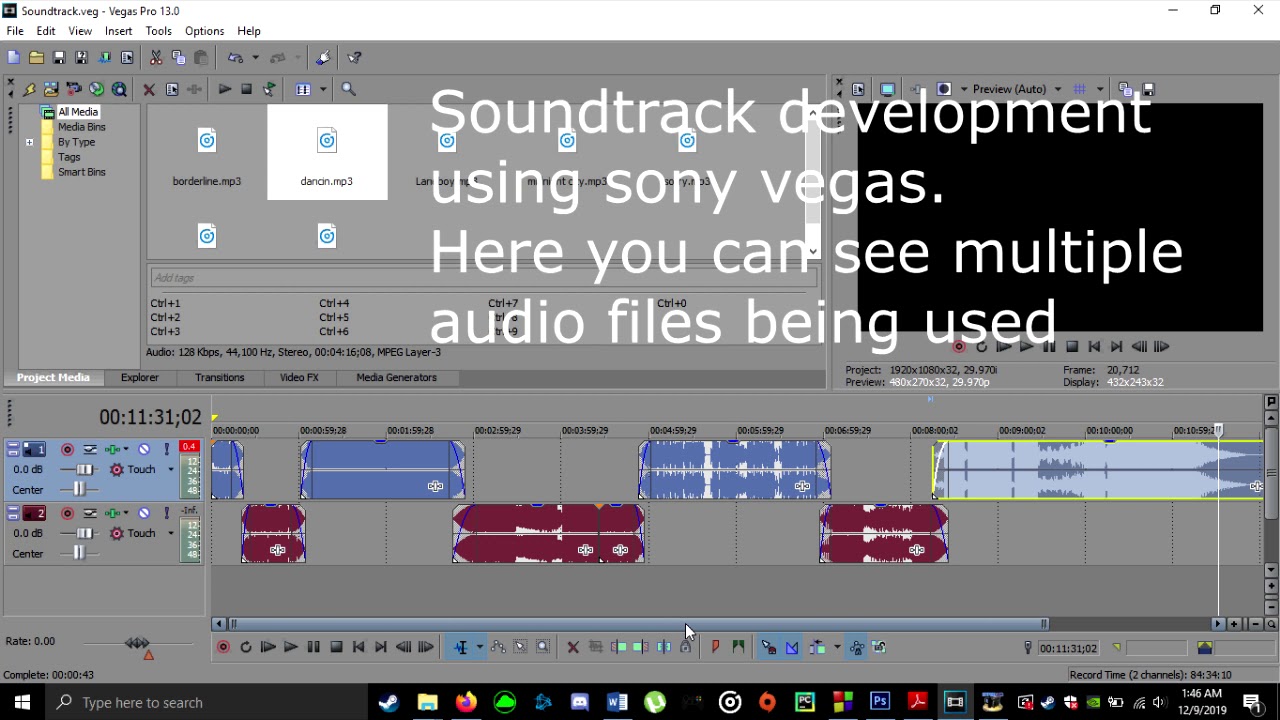Select the Envelope Edit tool
This screenshot has height=720, width=1280.
click(x=498, y=647)
